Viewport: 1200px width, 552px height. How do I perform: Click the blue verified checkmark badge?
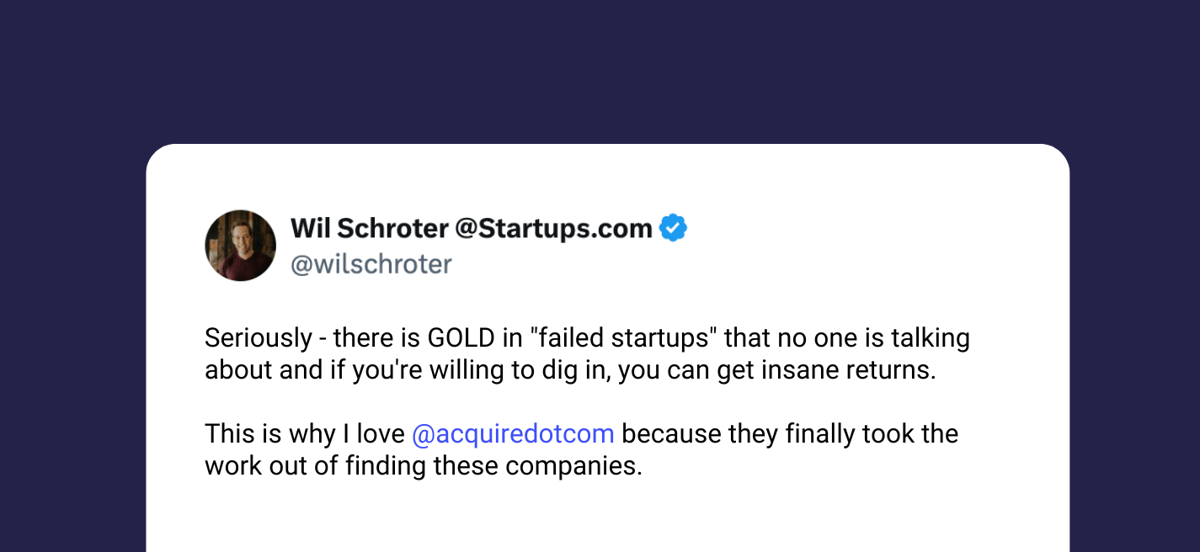[674, 229]
